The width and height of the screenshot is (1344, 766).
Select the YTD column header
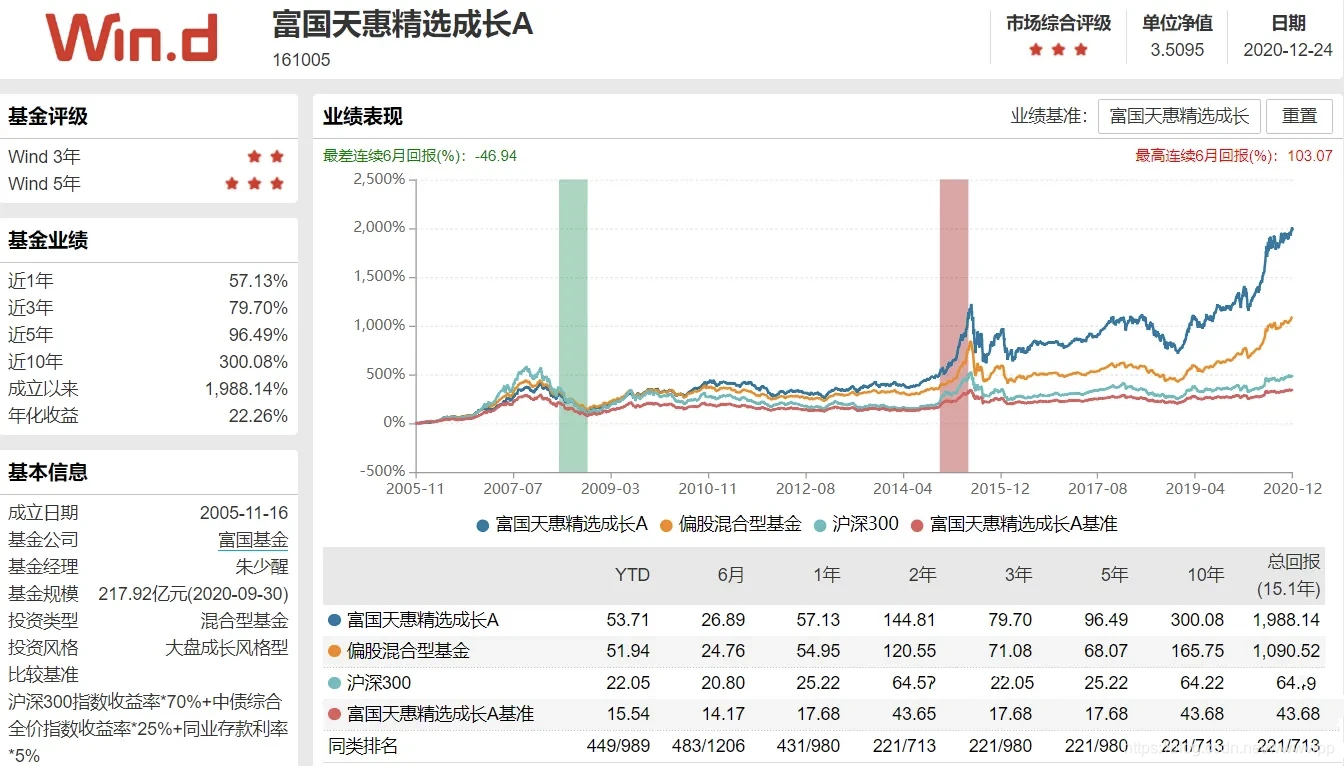pyautogui.click(x=632, y=575)
